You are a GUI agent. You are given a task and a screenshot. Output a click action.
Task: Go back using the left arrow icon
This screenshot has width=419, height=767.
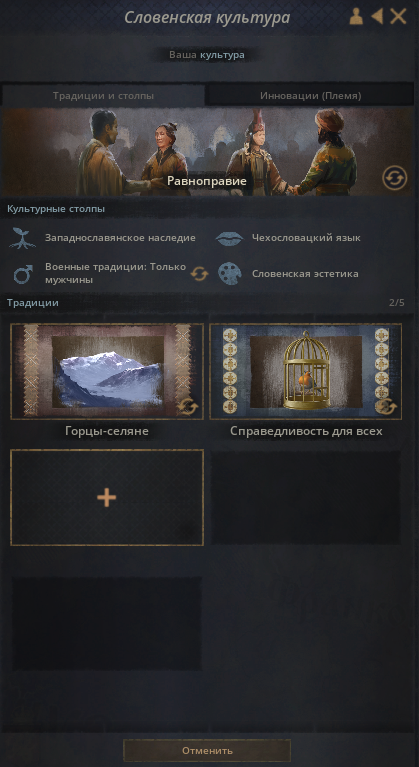377,17
